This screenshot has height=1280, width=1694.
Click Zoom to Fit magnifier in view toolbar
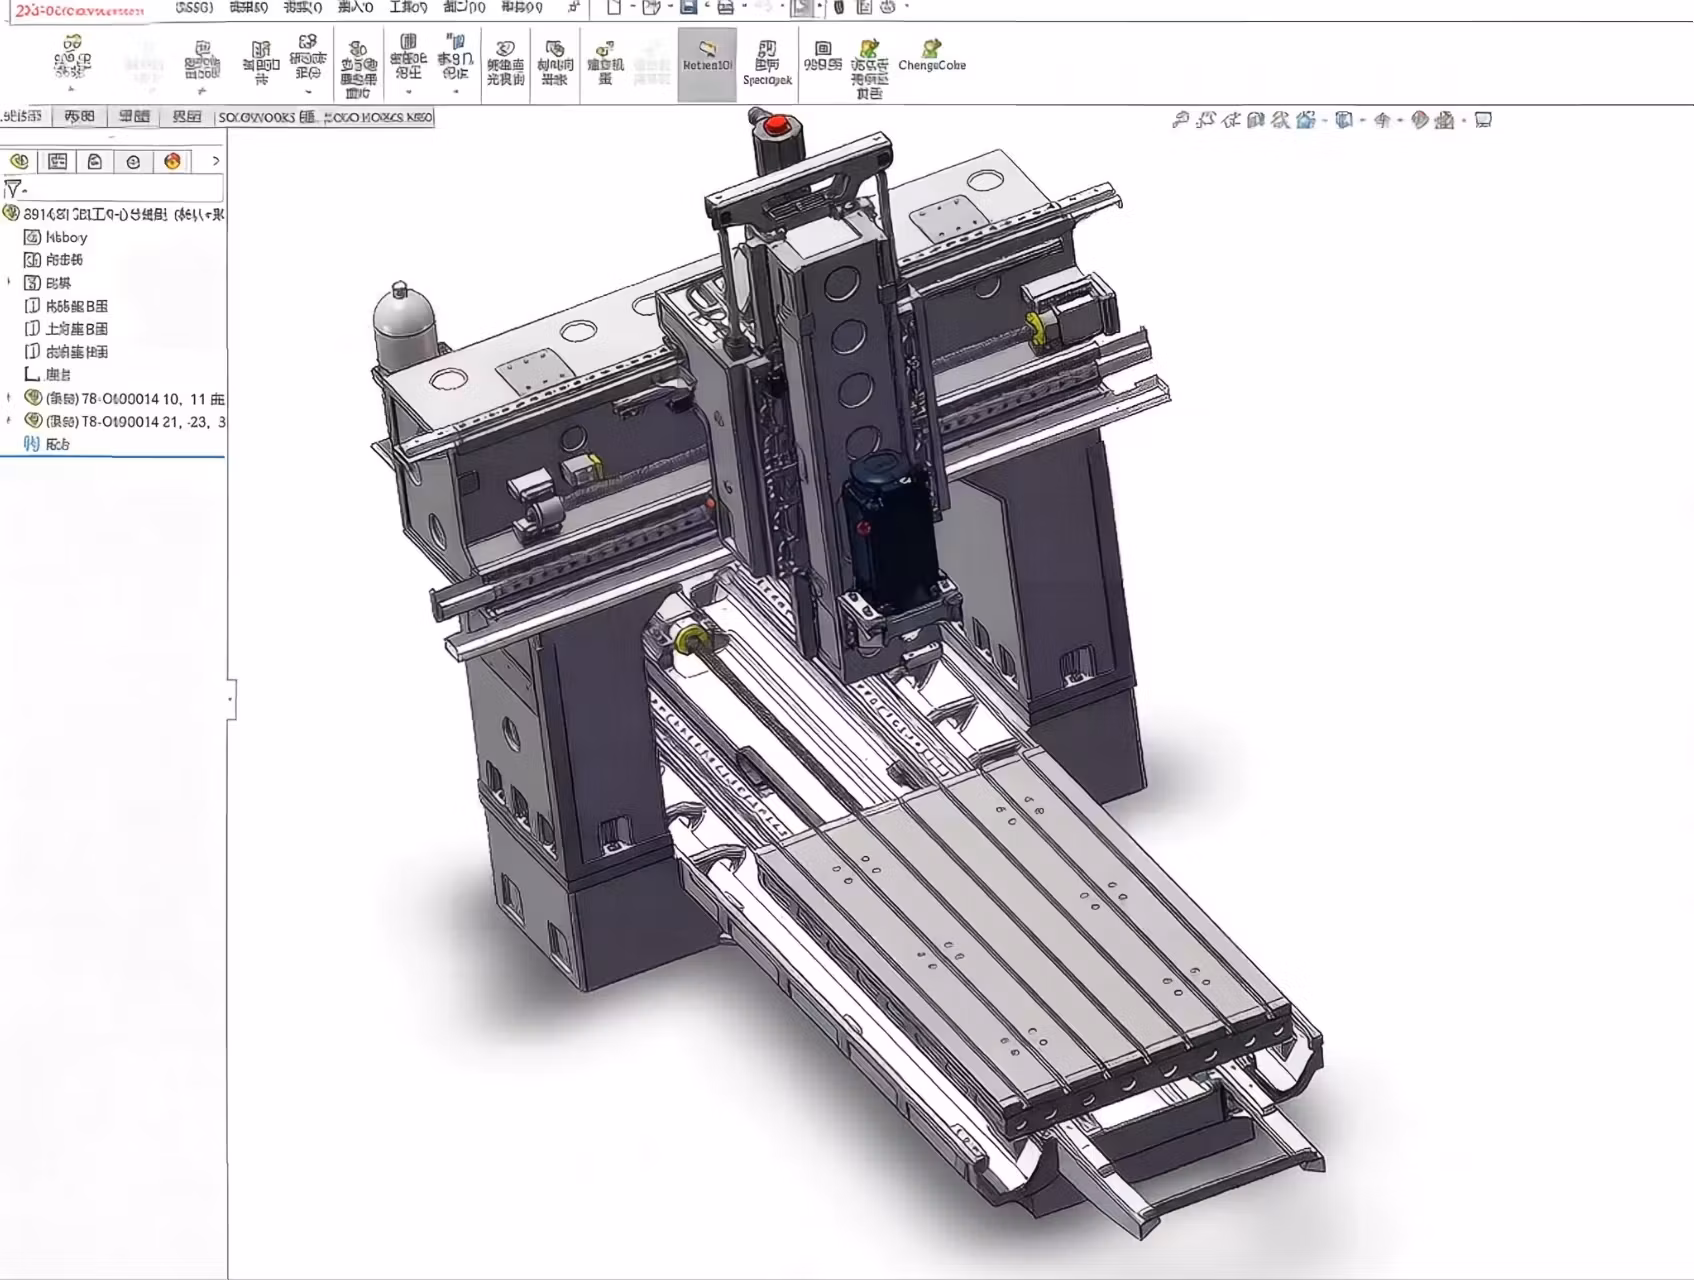click(1181, 120)
